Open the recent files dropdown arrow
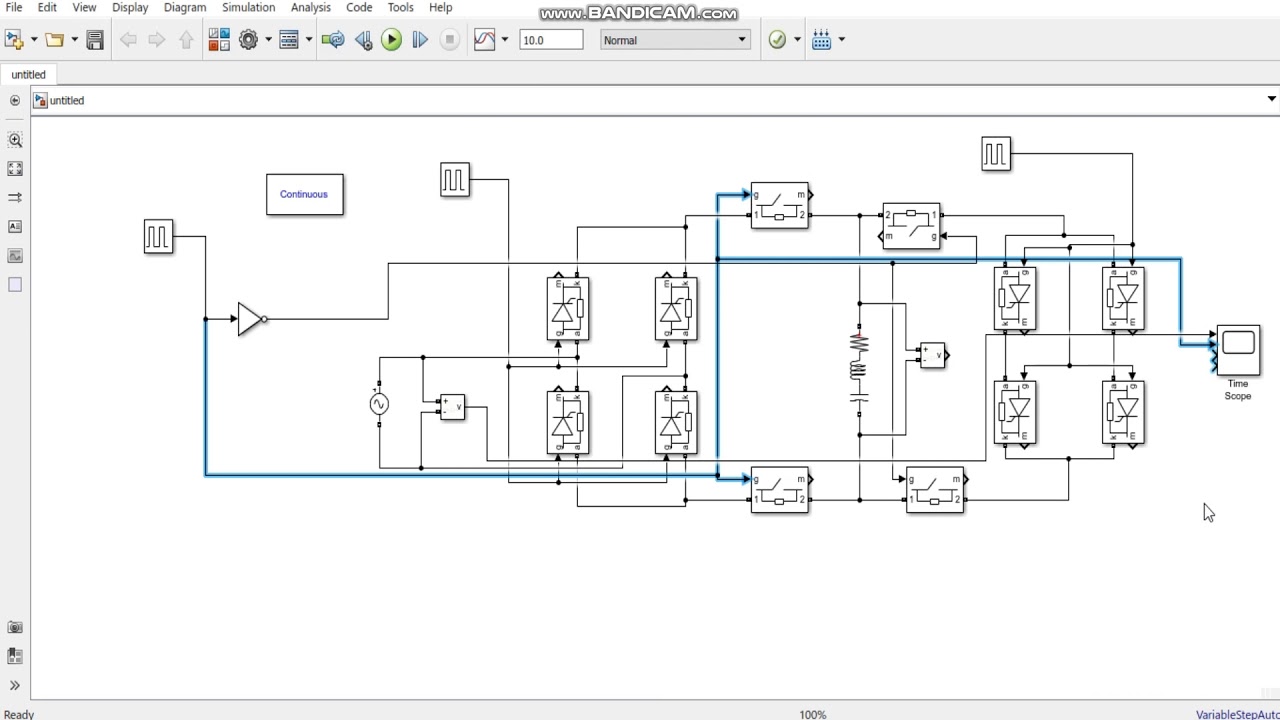The height and width of the screenshot is (720, 1280). [x=74, y=40]
